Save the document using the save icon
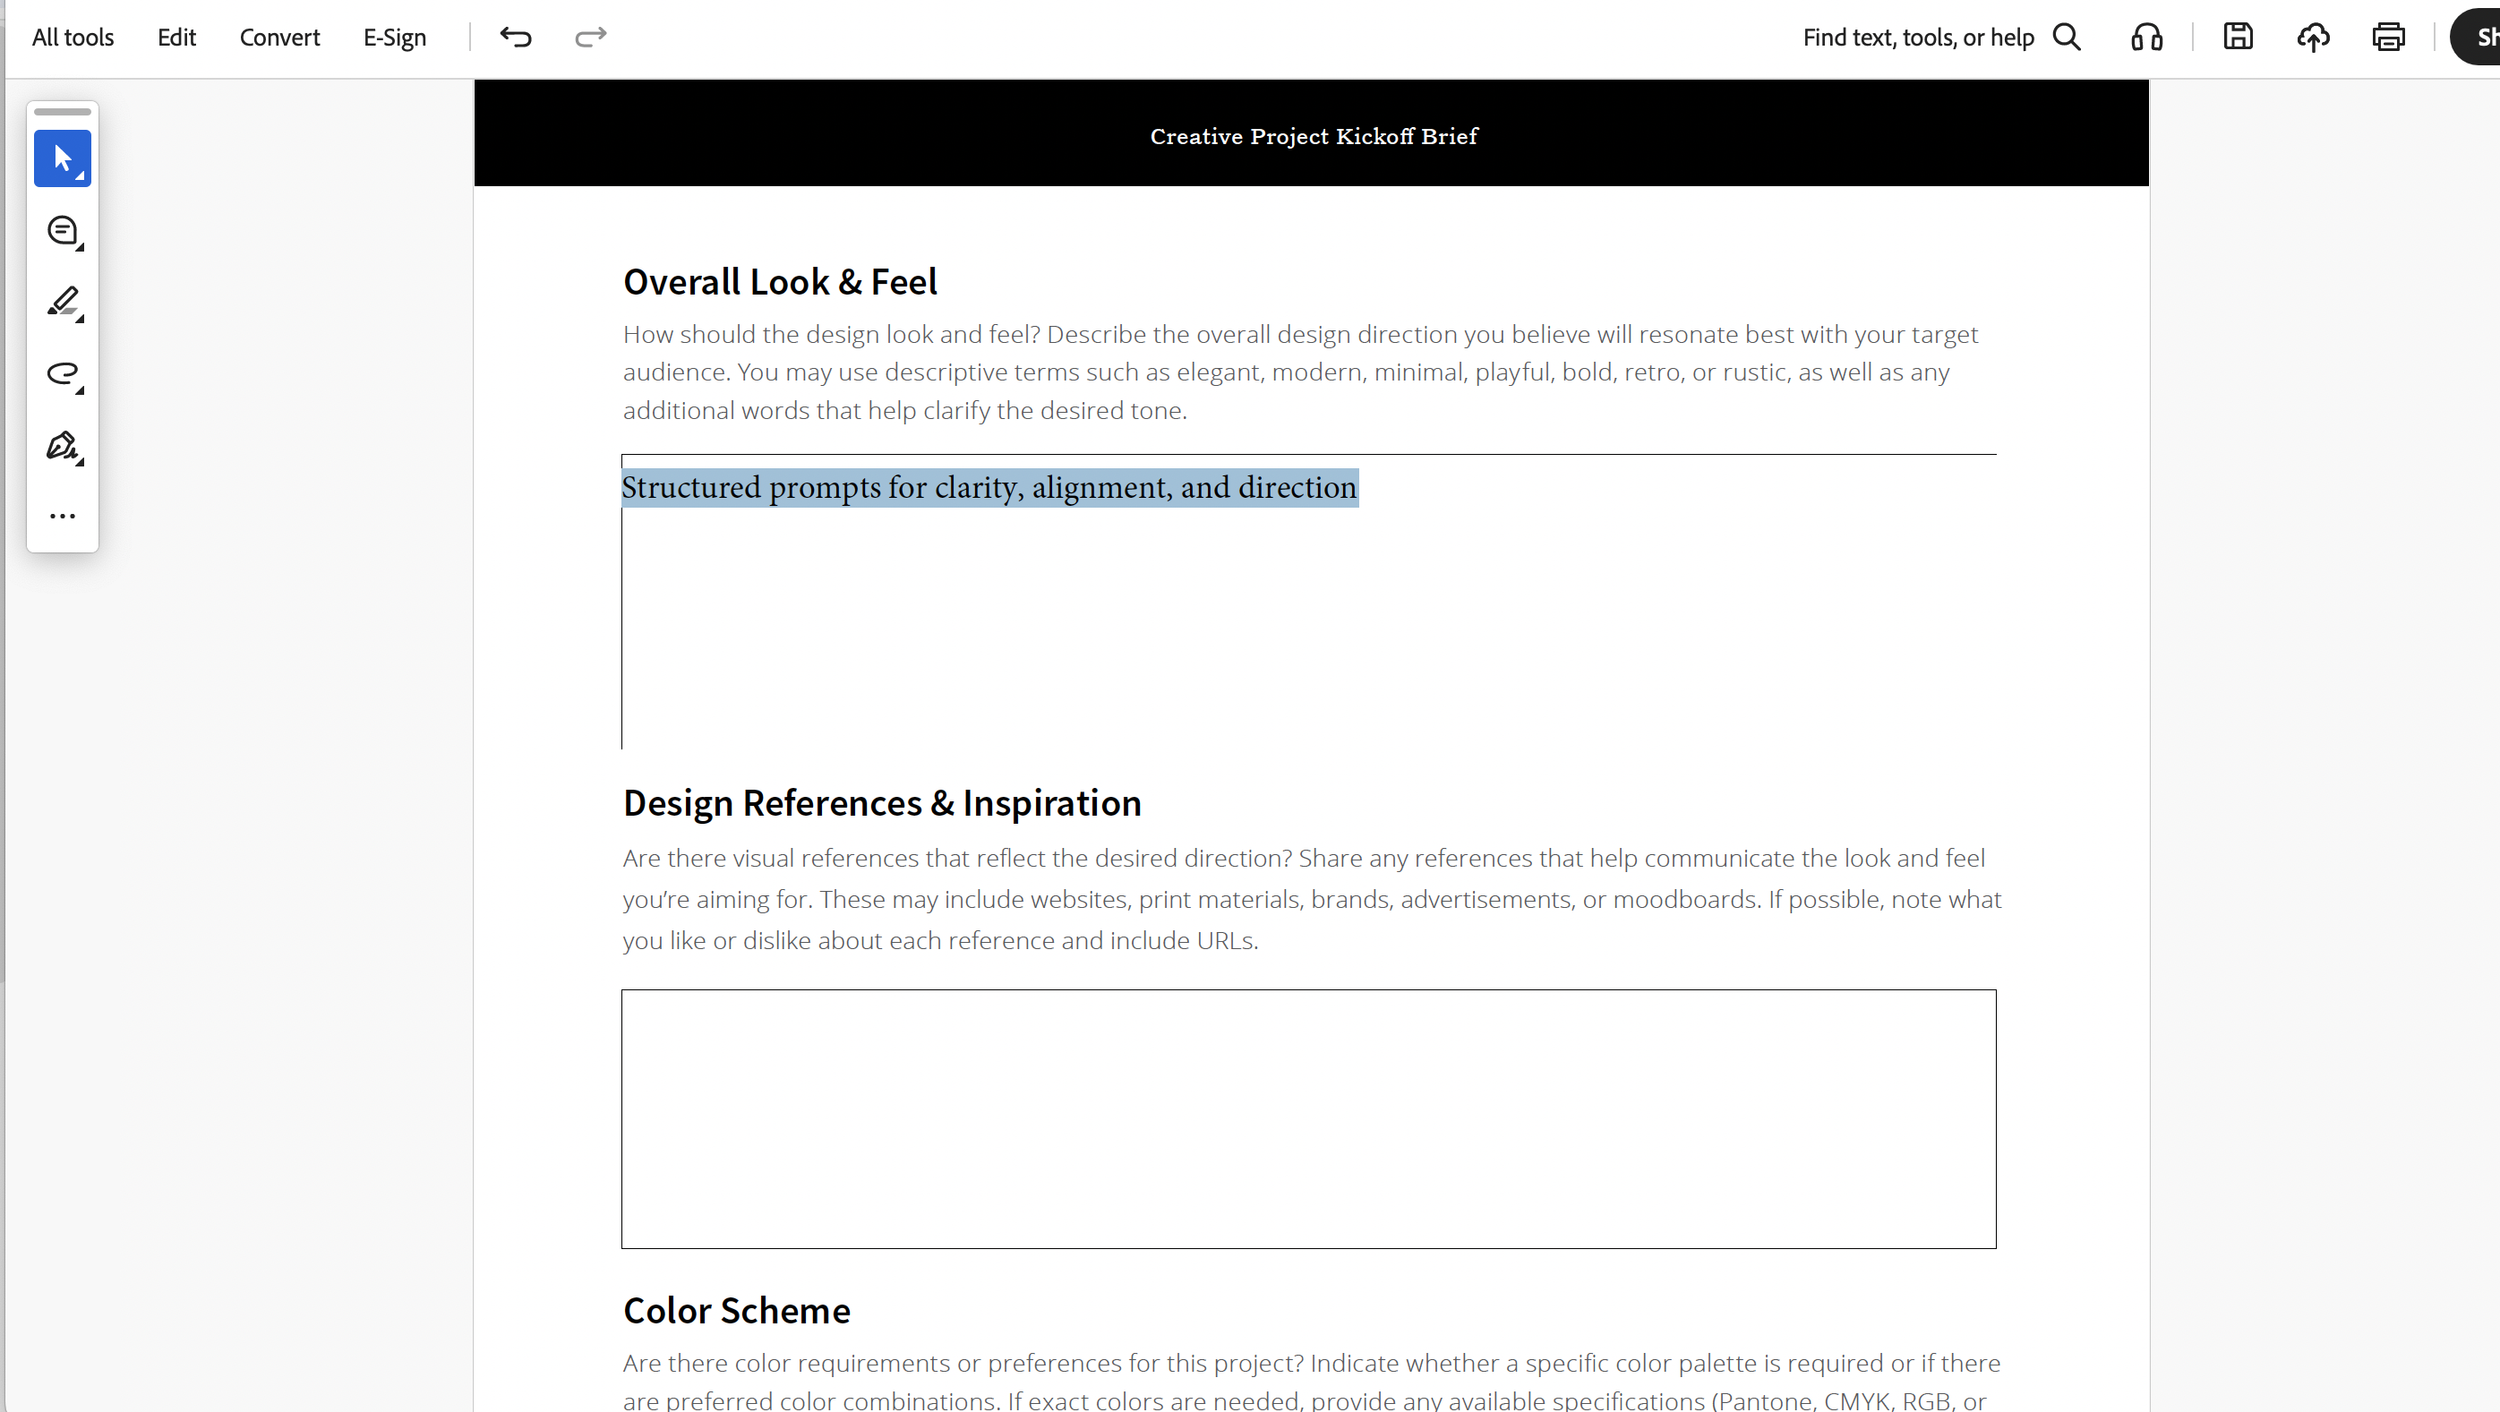This screenshot has height=1412, width=2500. (2237, 37)
